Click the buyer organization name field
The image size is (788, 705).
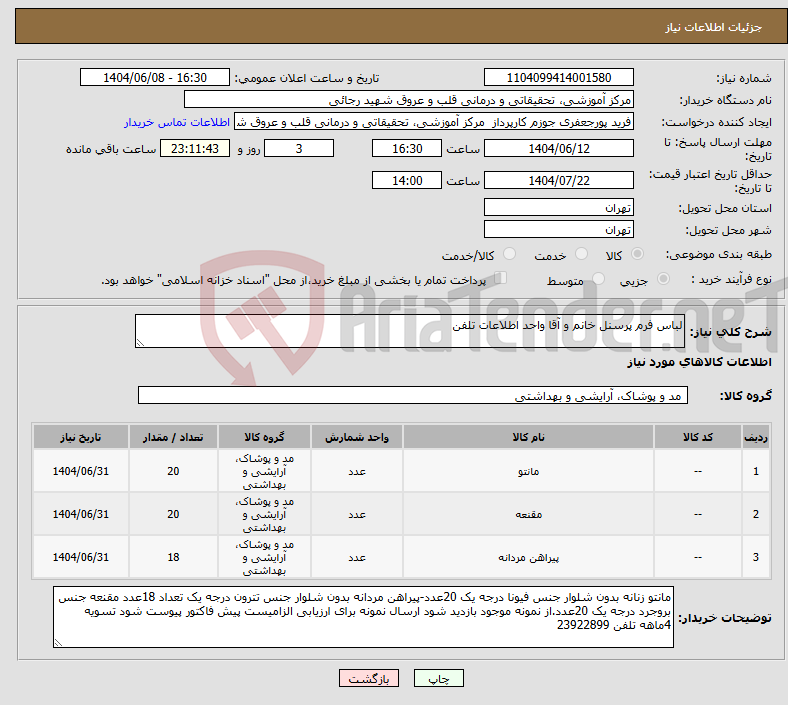[409, 99]
